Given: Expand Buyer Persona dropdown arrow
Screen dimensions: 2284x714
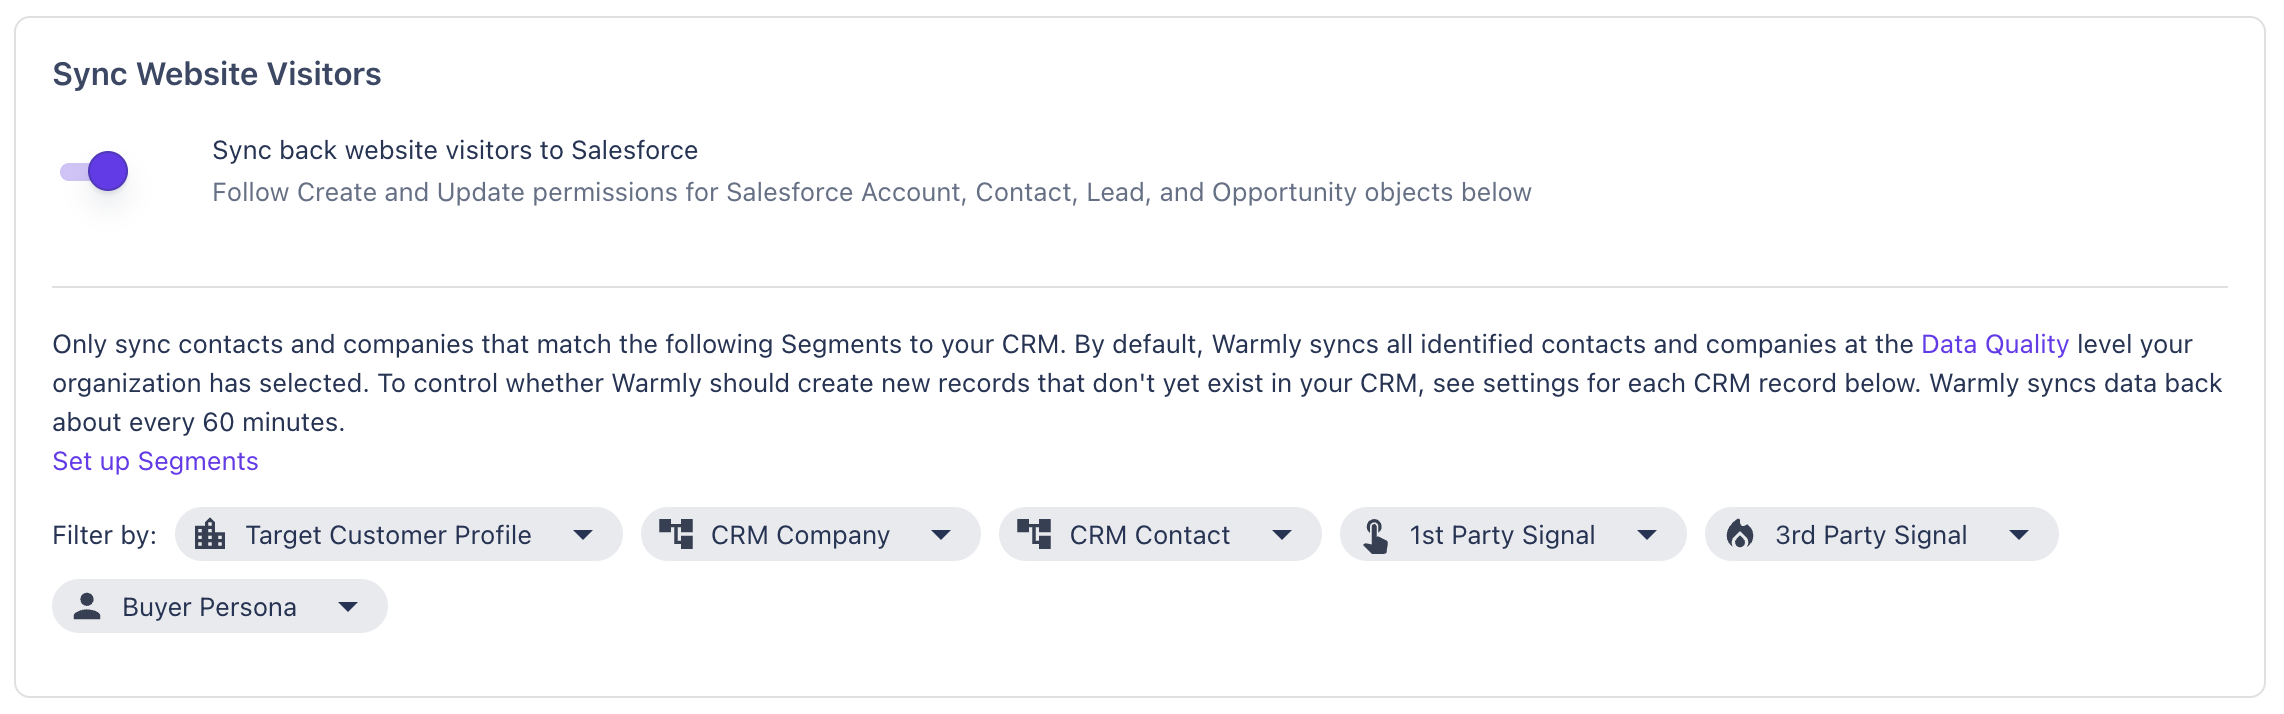Looking at the screenshot, I should click(348, 607).
